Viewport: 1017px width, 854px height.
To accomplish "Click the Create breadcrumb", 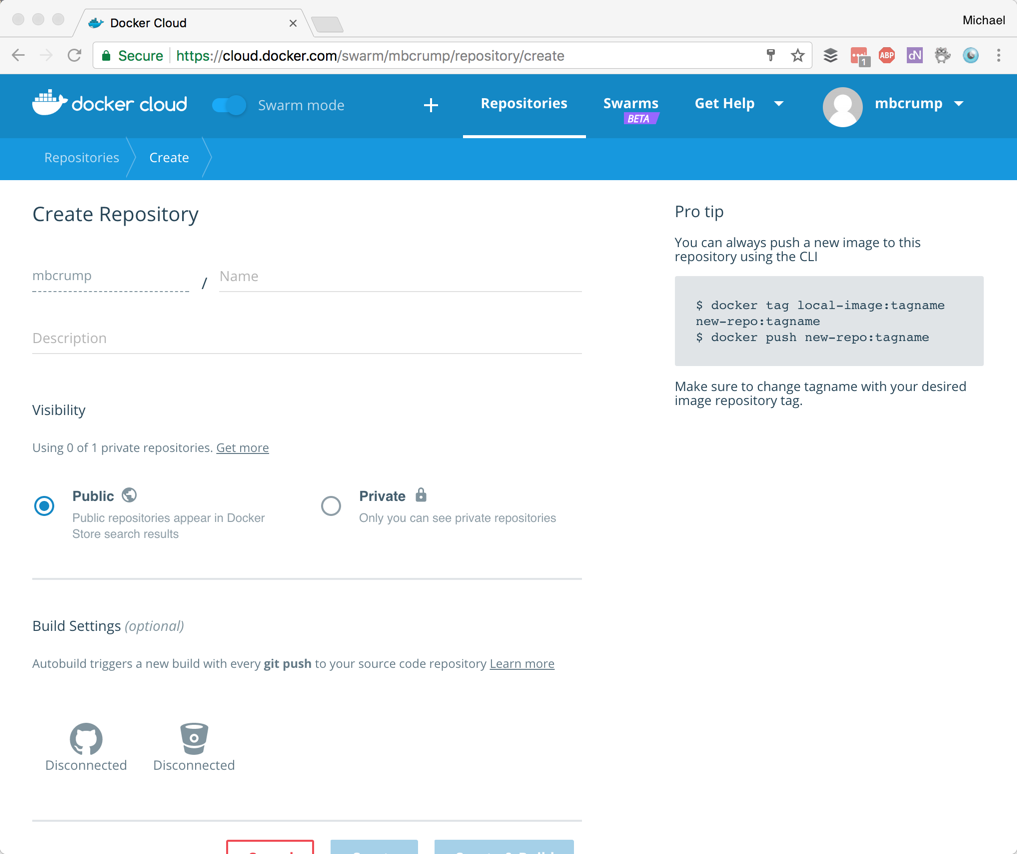I will [x=169, y=158].
